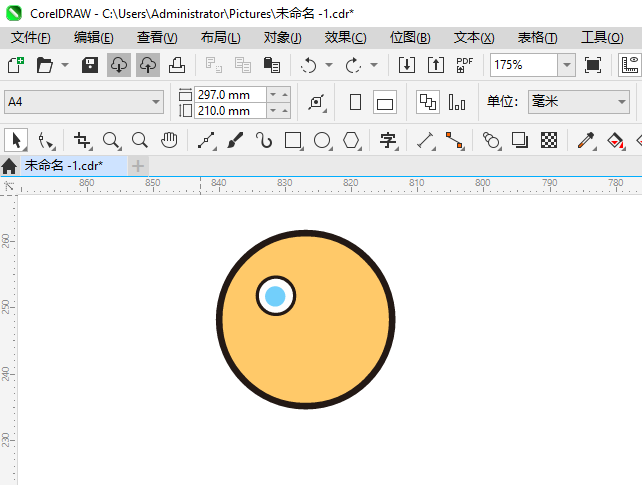Select the Transparency checkerboard tool
The image size is (642, 485).
(549, 140)
